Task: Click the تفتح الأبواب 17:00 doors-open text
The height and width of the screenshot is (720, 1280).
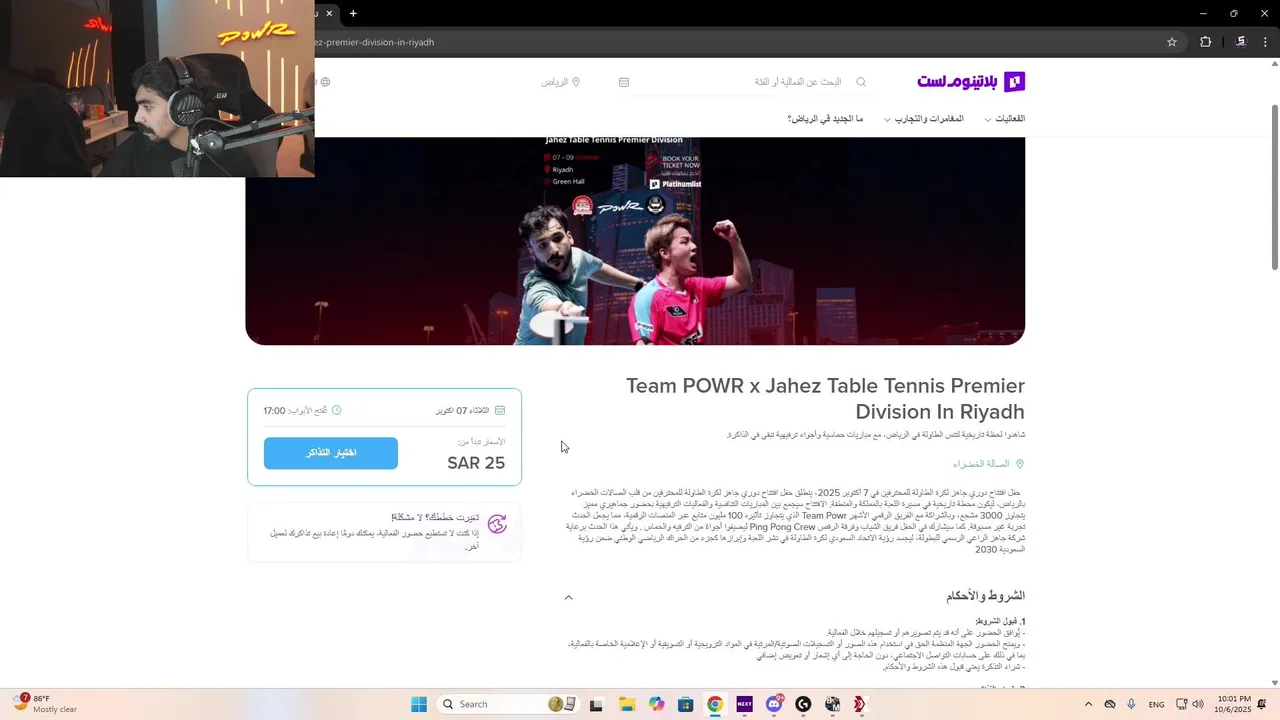Action: point(295,410)
